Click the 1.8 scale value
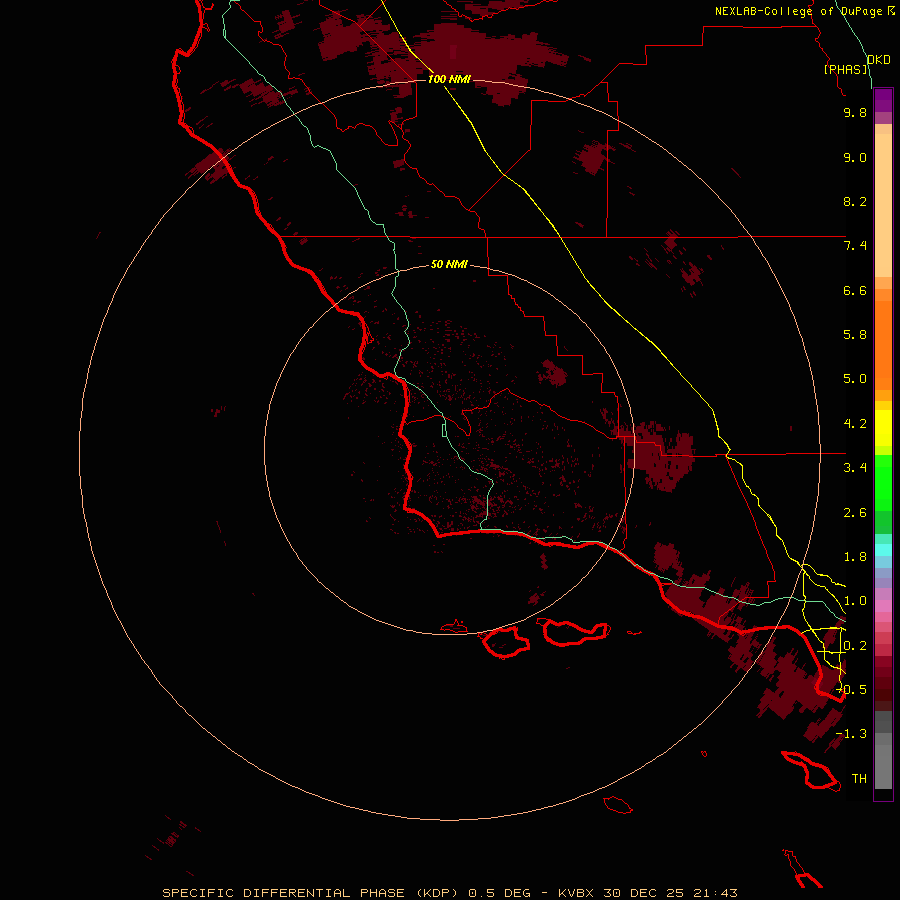 [x=855, y=557]
